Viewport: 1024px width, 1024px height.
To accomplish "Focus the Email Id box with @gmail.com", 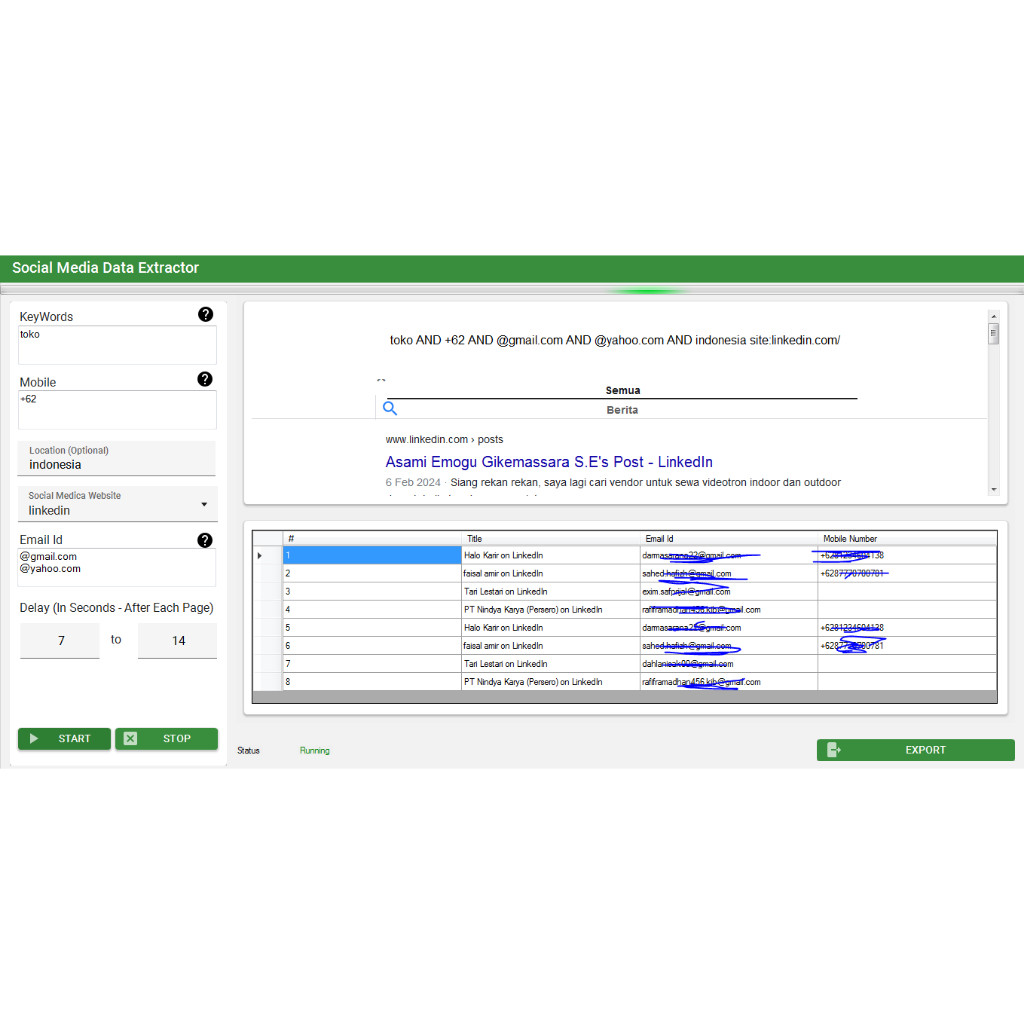I will tap(117, 567).
